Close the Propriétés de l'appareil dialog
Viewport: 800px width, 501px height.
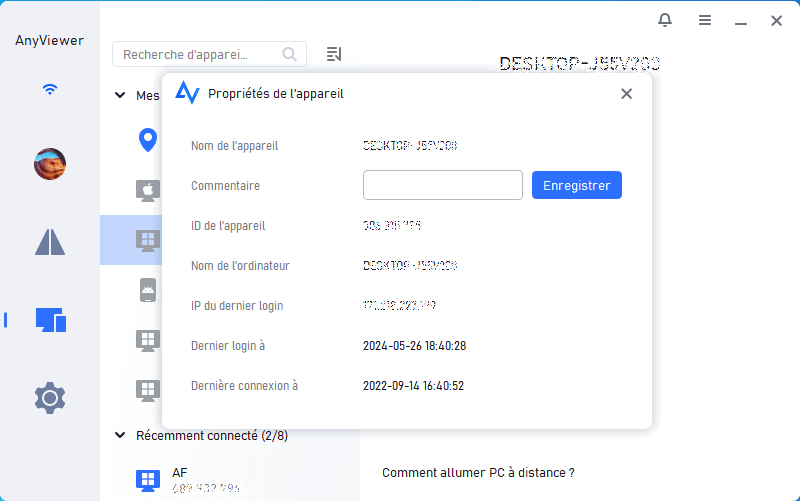pos(627,94)
